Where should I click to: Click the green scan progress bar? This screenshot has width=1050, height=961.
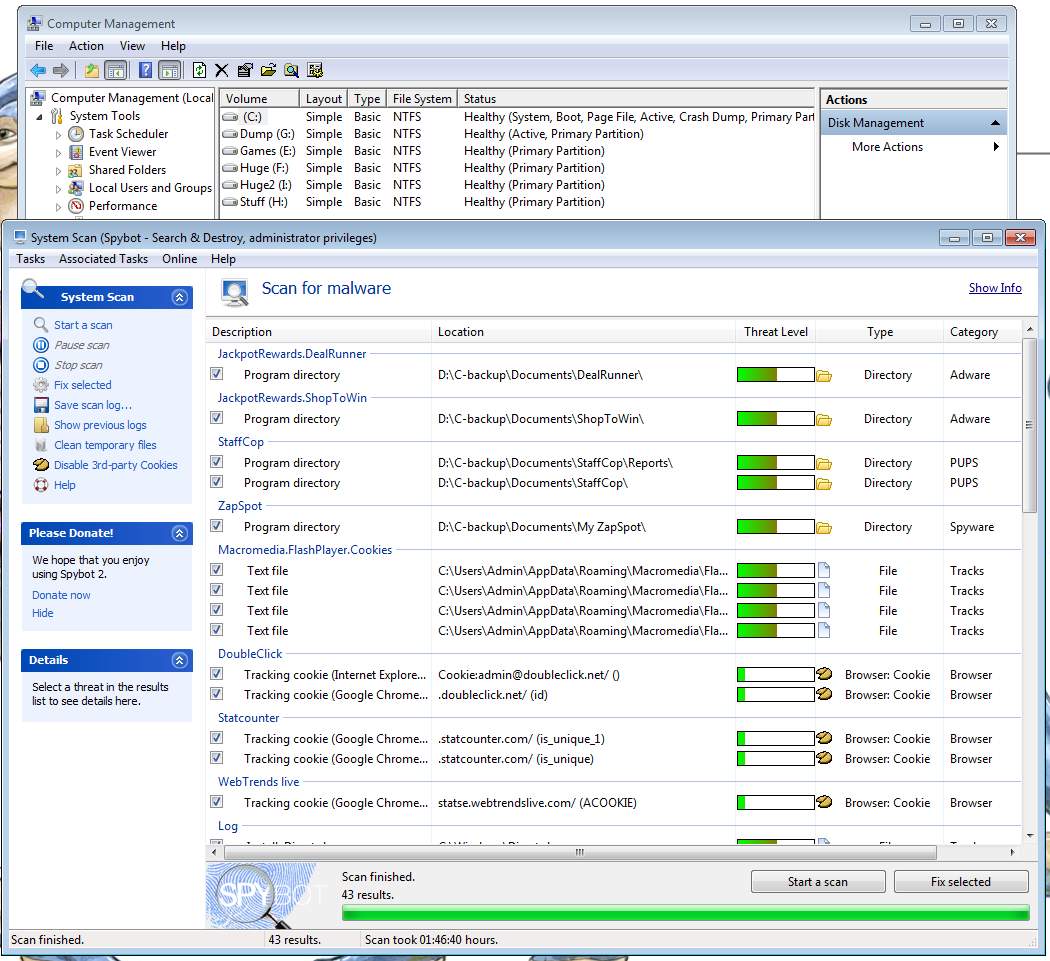coord(685,913)
